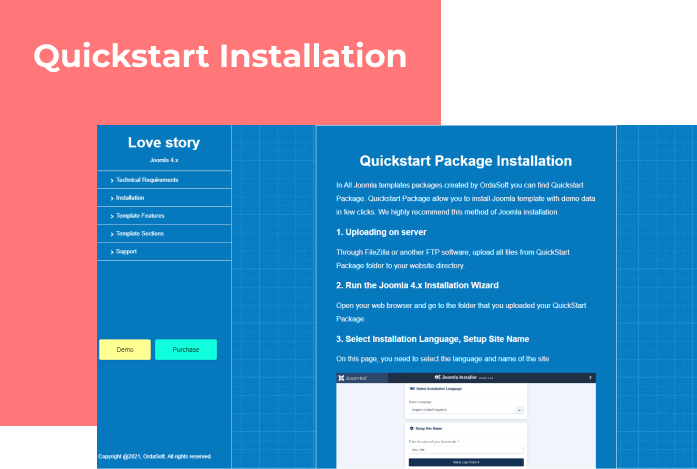
Task: Click the large Quickstart Installation banner title
Action: (x=220, y=56)
